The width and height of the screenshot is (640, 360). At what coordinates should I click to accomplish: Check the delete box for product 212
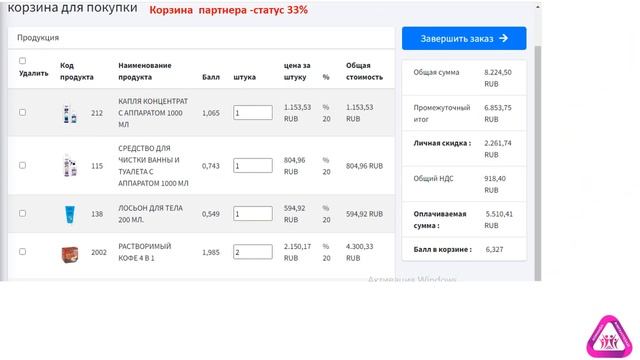[x=22, y=112]
